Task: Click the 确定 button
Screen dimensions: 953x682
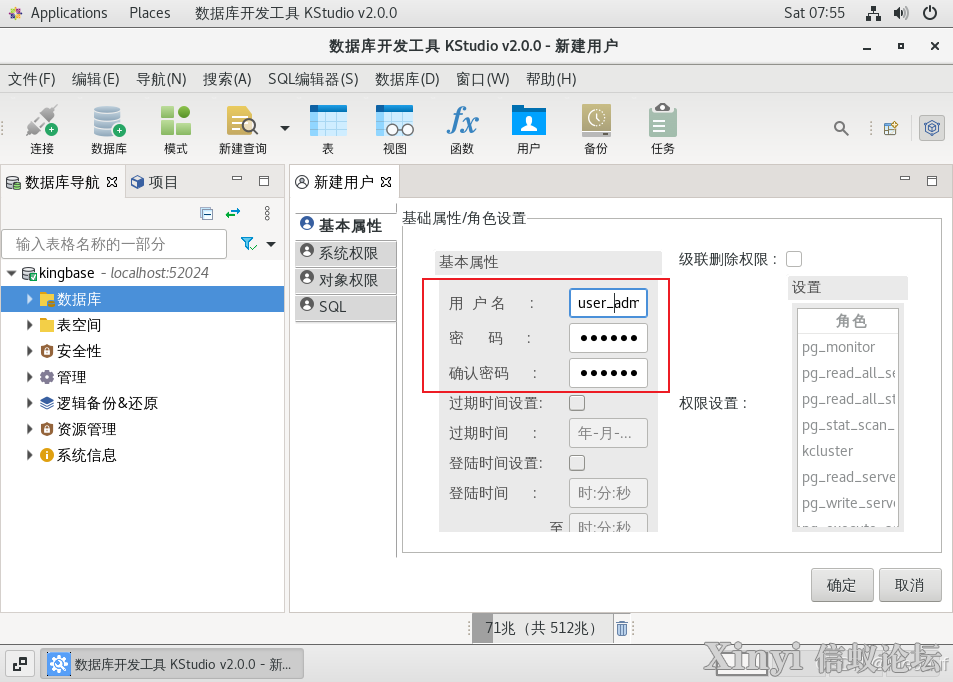Action: 842,585
